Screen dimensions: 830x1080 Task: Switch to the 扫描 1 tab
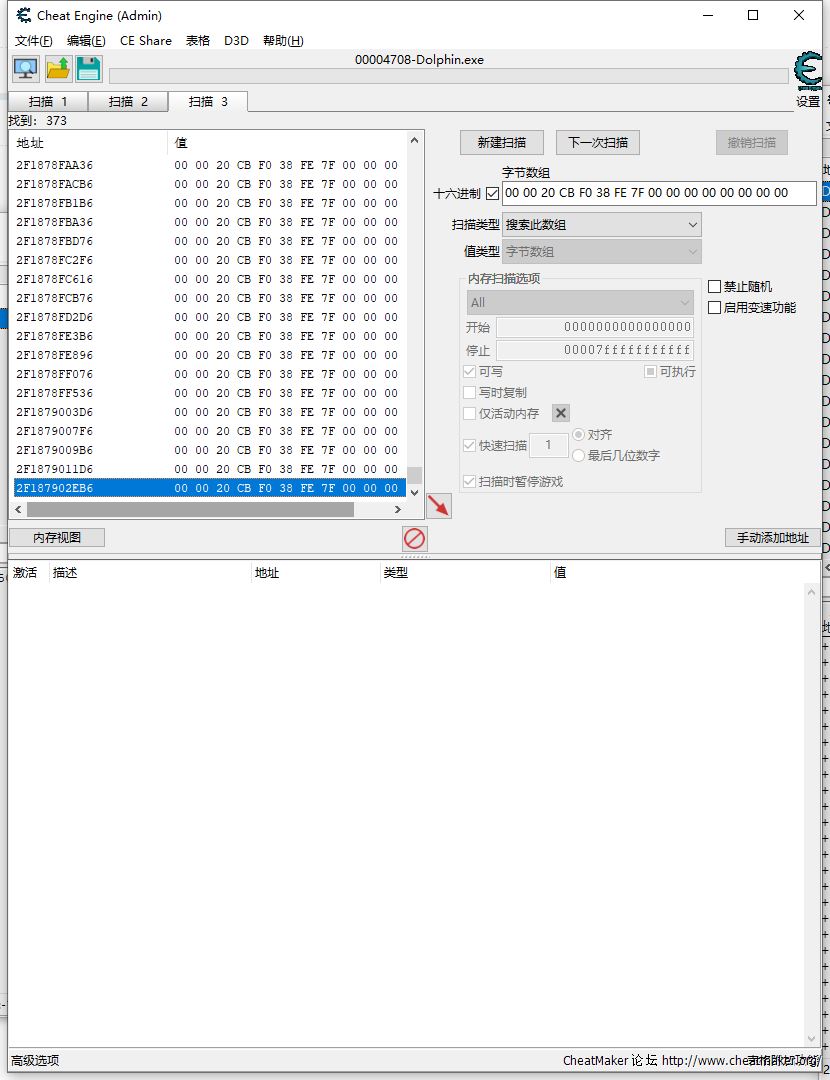(48, 101)
